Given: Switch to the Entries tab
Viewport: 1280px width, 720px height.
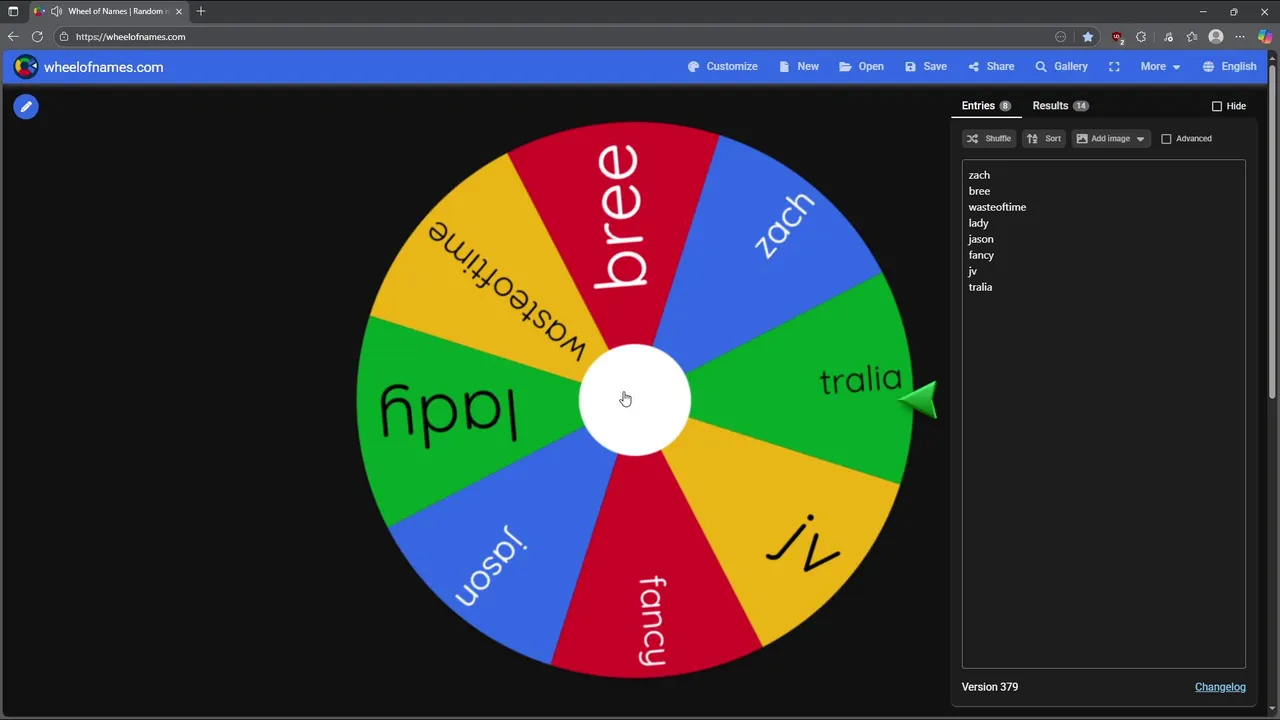Looking at the screenshot, I should [986, 106].
